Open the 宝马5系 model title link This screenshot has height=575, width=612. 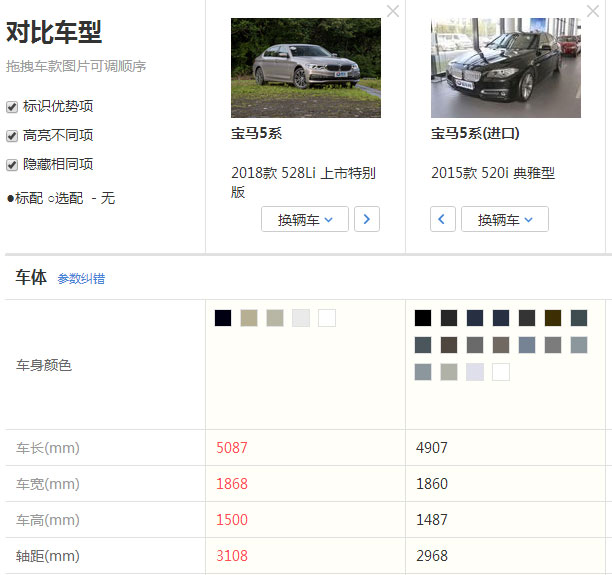pyautogui.click(x=256, y=134)
